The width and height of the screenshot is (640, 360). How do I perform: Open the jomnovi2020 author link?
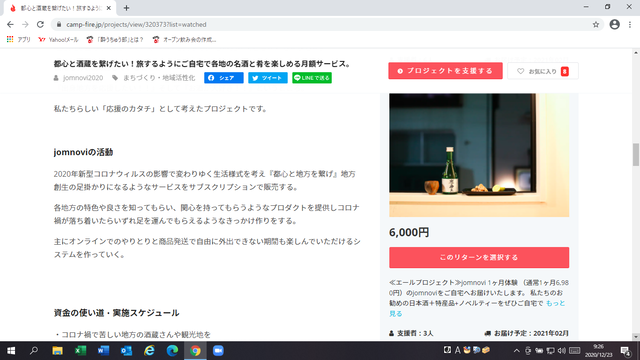tap(83, 78)
